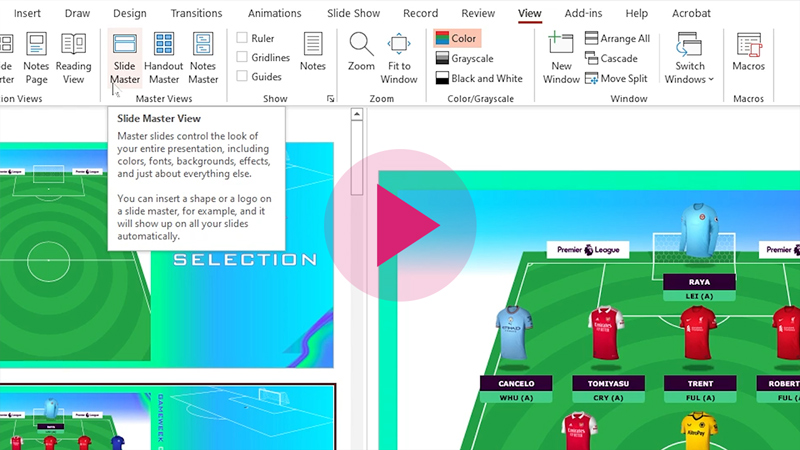Toggle the Gridlines checkbox
Image resolution: width=800 pixels, height=450 pixels.
click(242, 58)
